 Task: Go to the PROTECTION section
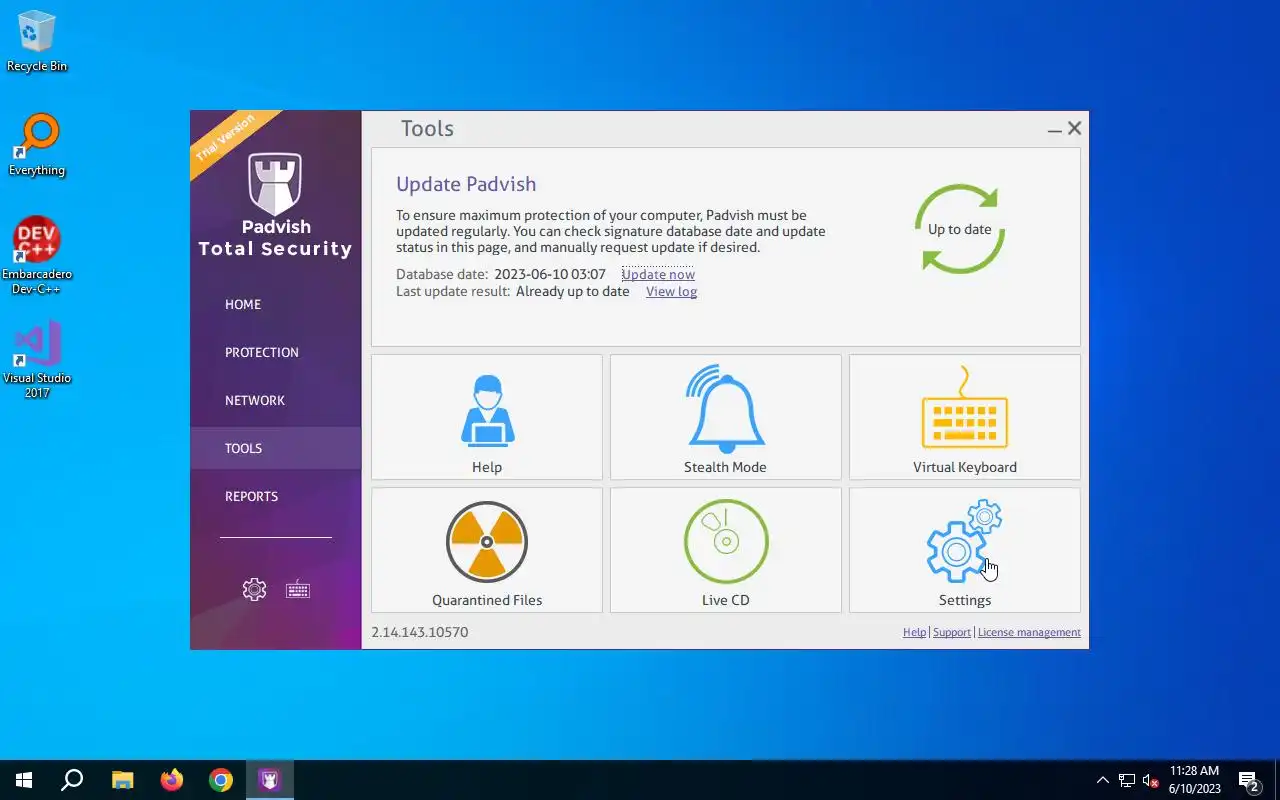(x=275, y=352)
